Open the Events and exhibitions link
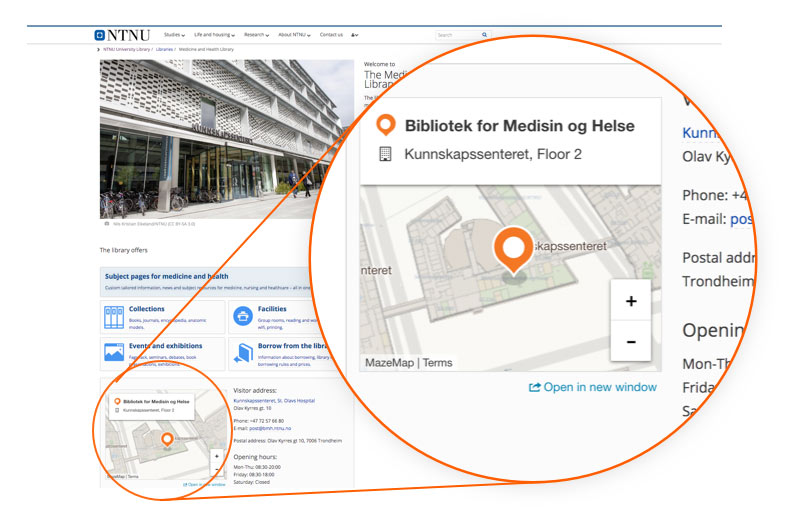802x514 pixels. click(x=165, y=346)
